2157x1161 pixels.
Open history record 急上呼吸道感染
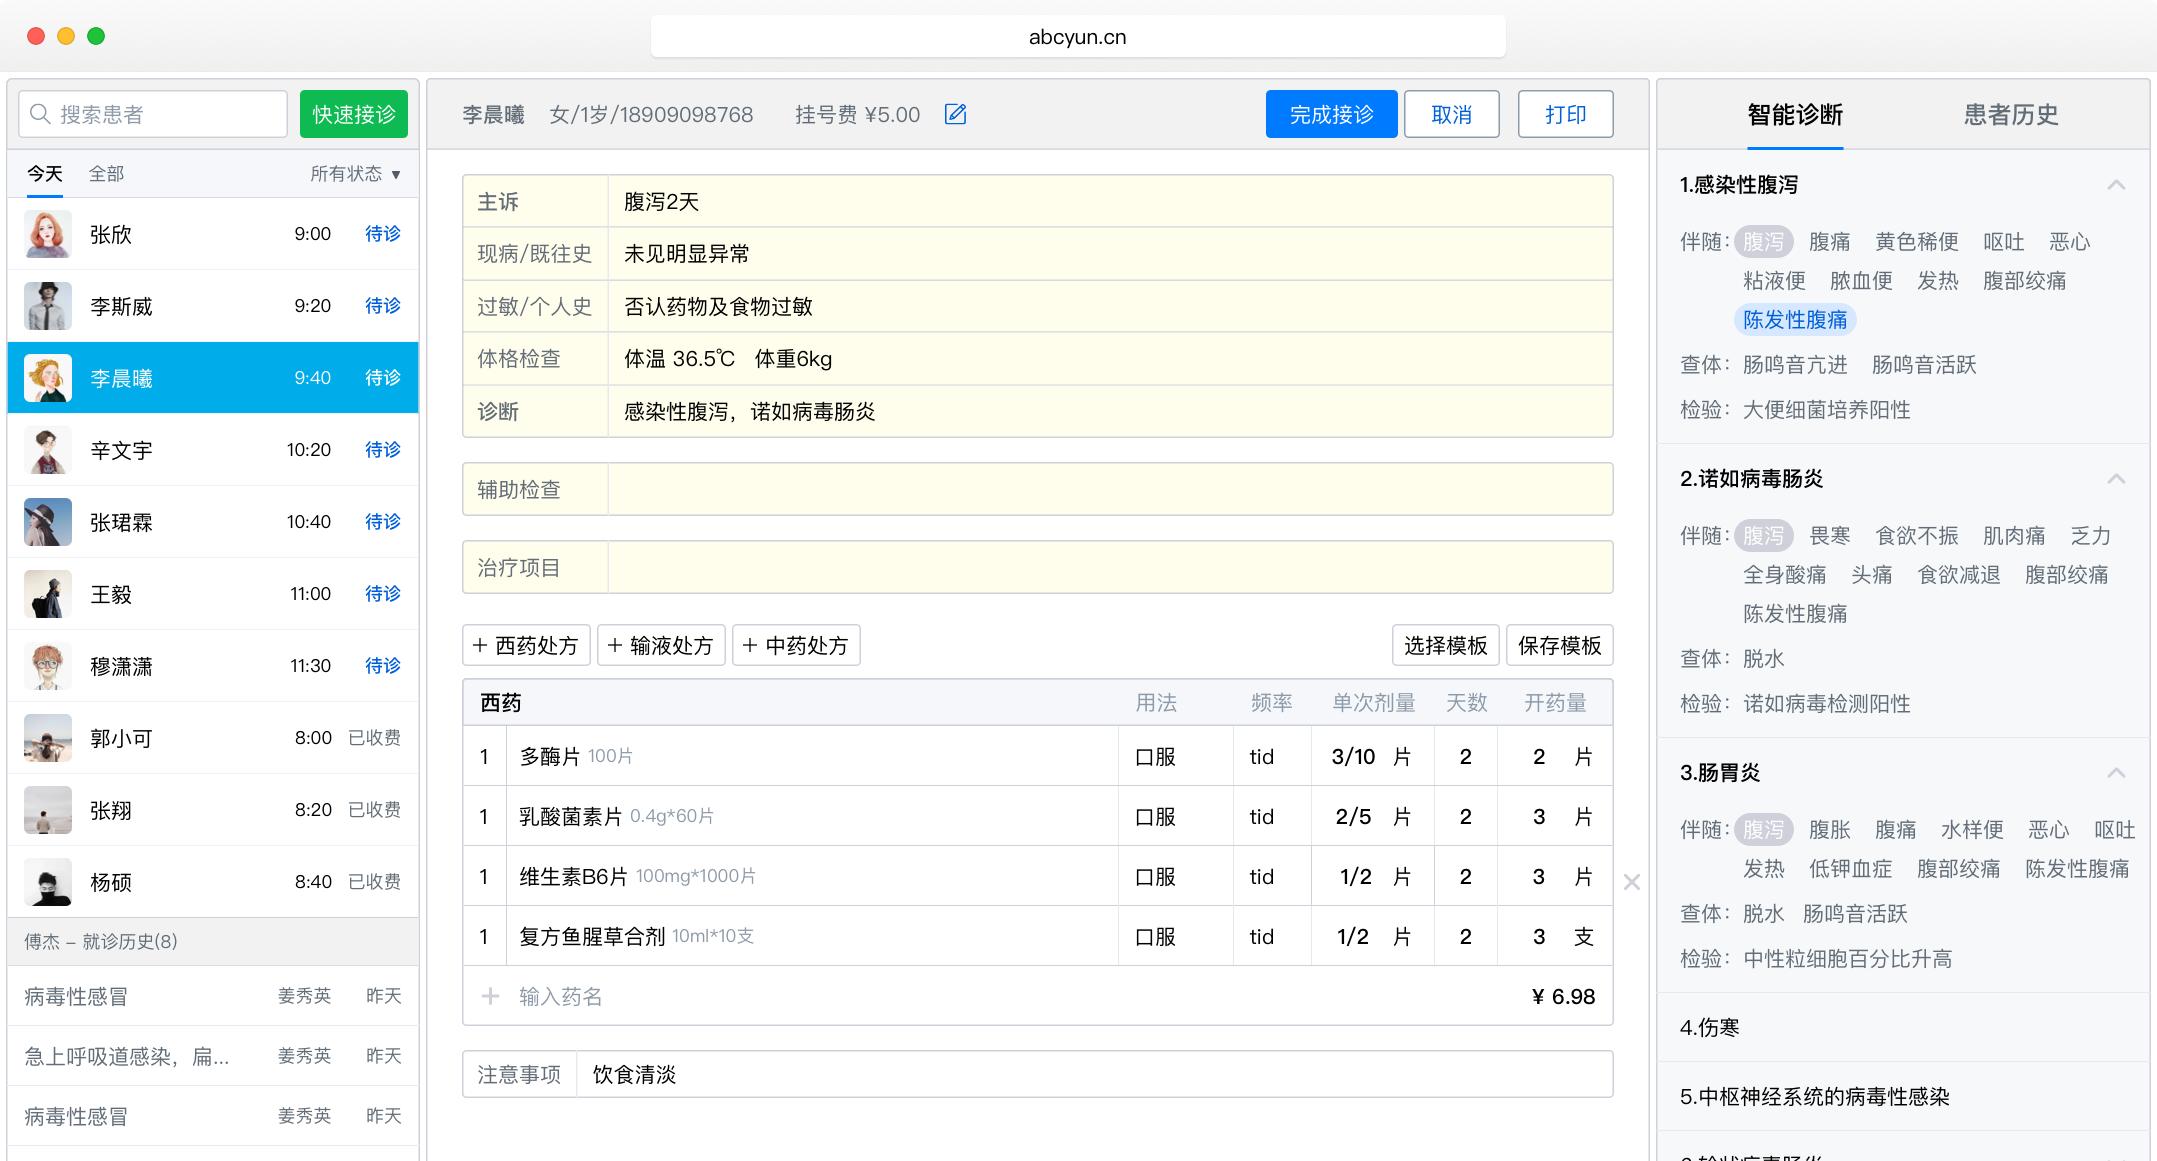click(x=213, y=1056)
